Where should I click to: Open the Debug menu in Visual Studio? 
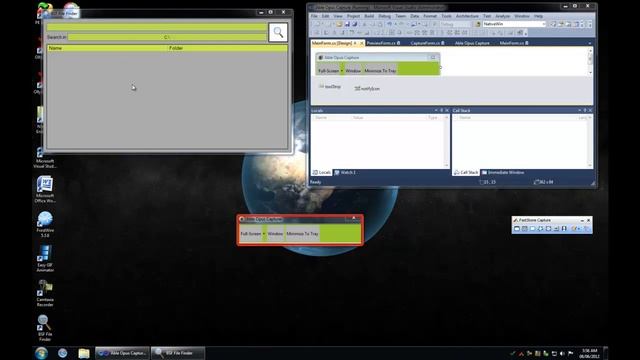pyautogui.click(x=384, y=16)
